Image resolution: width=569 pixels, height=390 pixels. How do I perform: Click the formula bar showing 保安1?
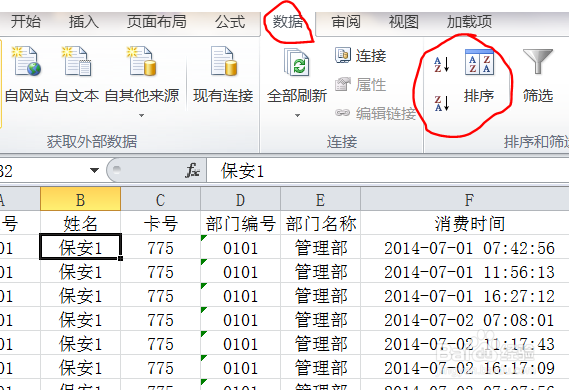[x=388, y=171]
